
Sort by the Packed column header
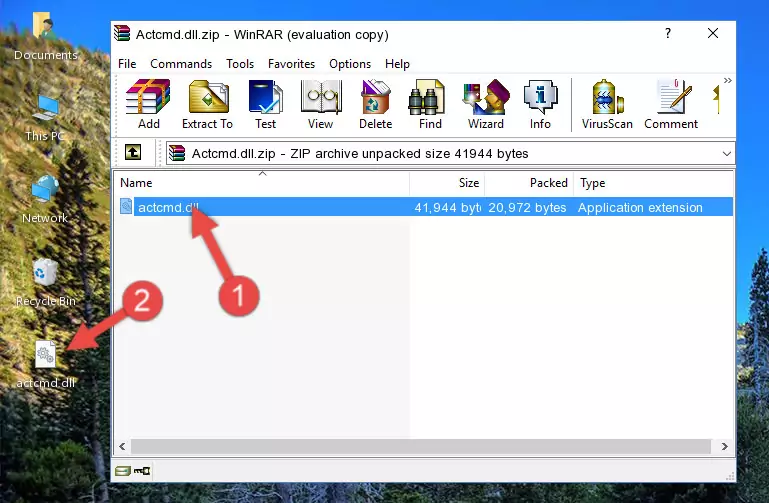[529, 183]
